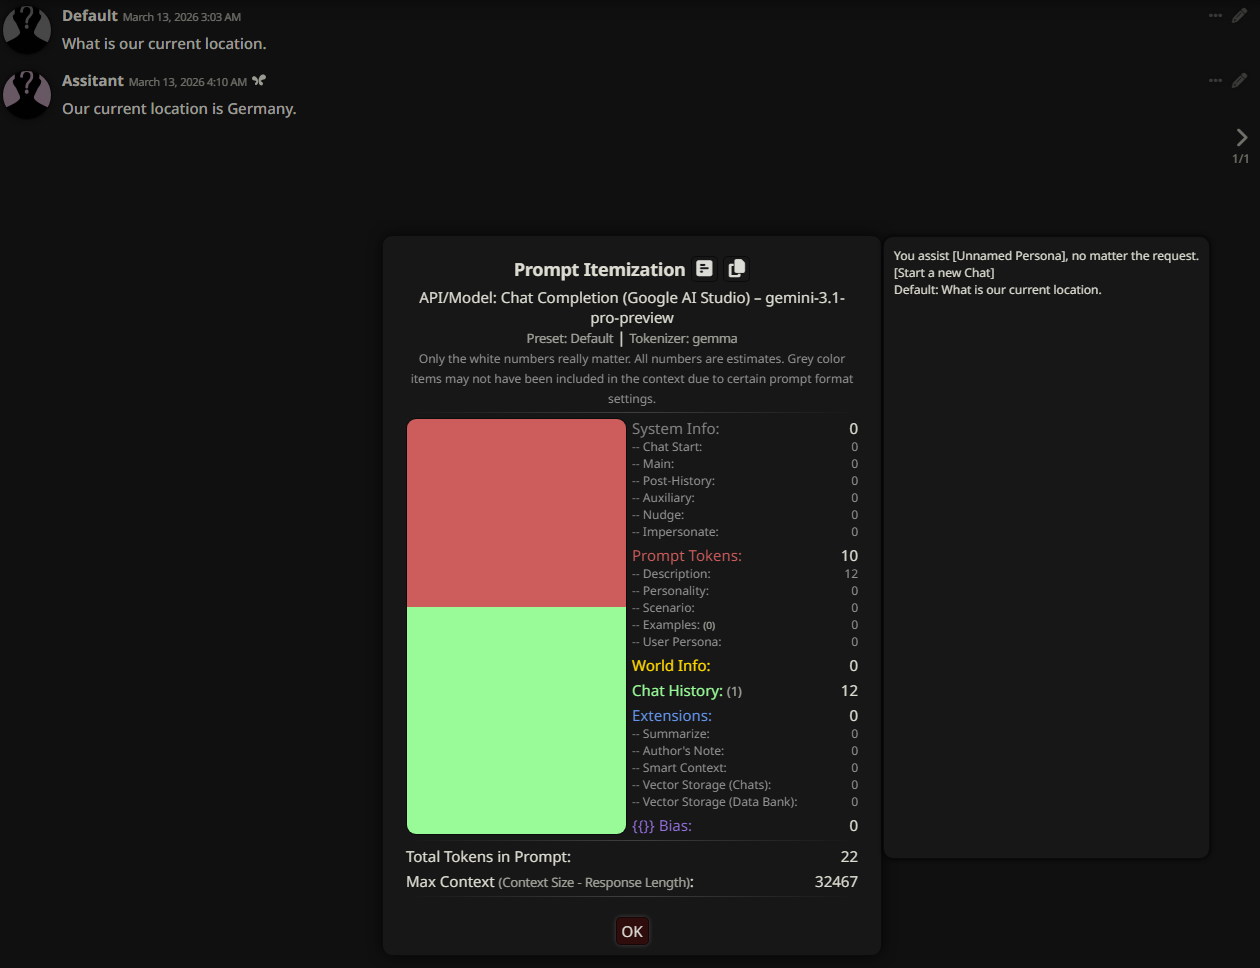Click the 'Author's Note:' row
Viewport: 1260px width, 968px height.
click(745, 751)
